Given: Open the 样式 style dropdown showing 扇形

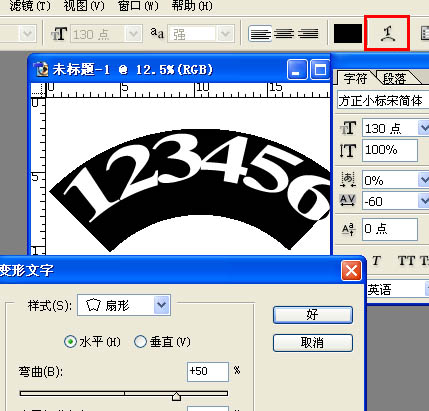Looking at the screenshot, I should click(124, 305).
